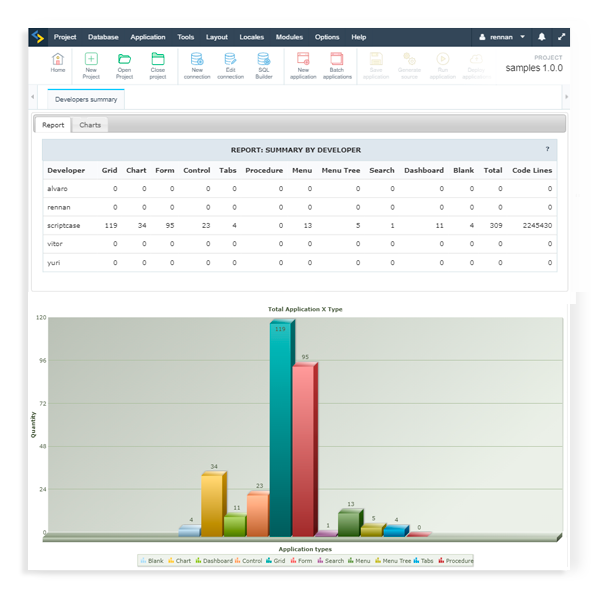Screen dimensions: 600x600
Task: Select the Developers summary tab
Action: (84, 99)
